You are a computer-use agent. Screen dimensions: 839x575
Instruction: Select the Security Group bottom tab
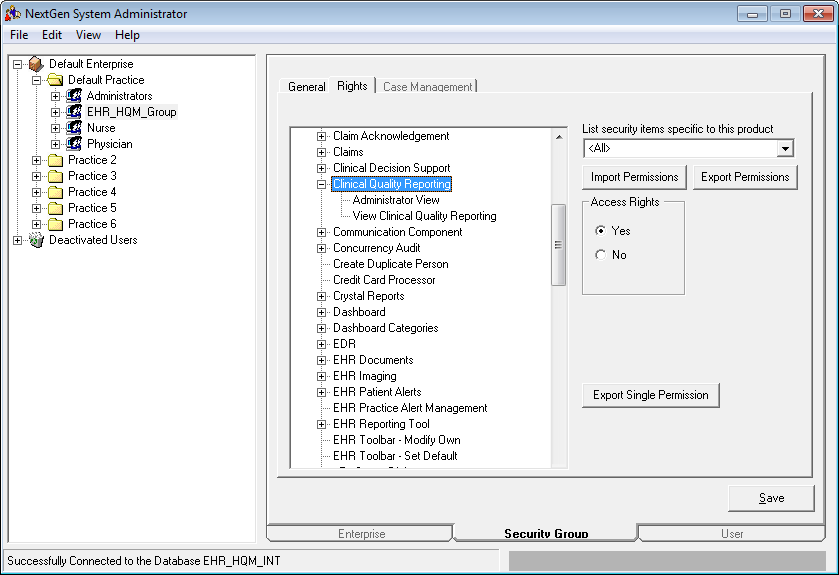546,533
